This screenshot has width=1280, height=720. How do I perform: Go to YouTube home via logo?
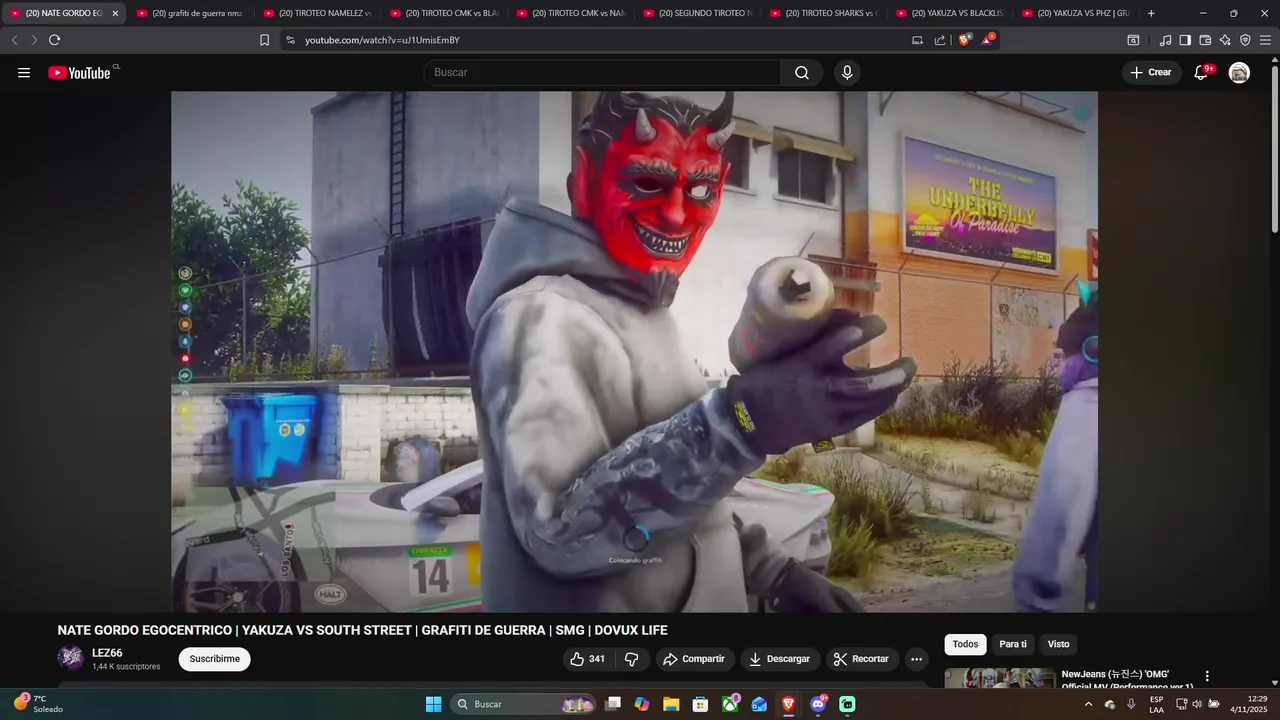tap(80, 72)
